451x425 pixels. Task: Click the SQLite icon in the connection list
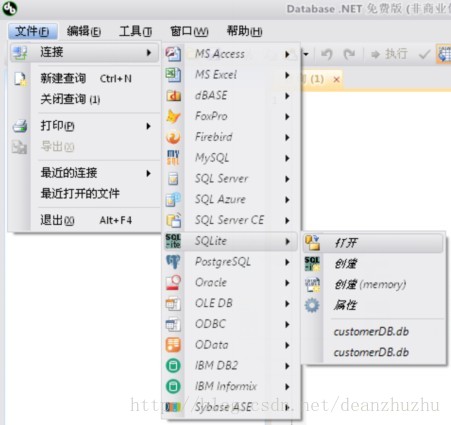coord(173,241)
